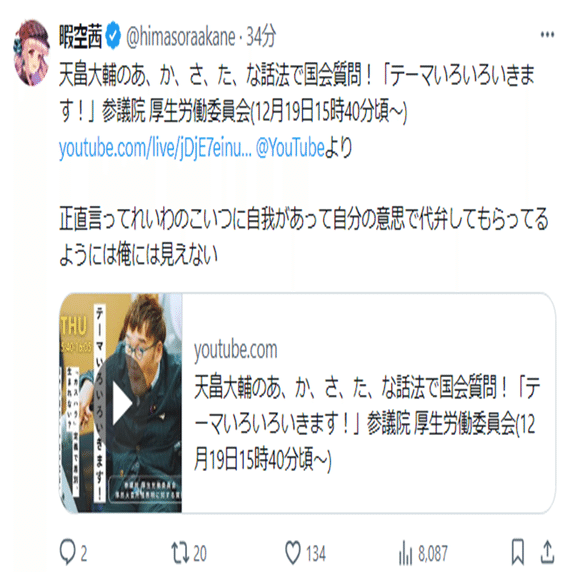The height and width of the screenshot is (572, 572).
Task: Open the 34分 timestamp link
Action: coord(261,37)
